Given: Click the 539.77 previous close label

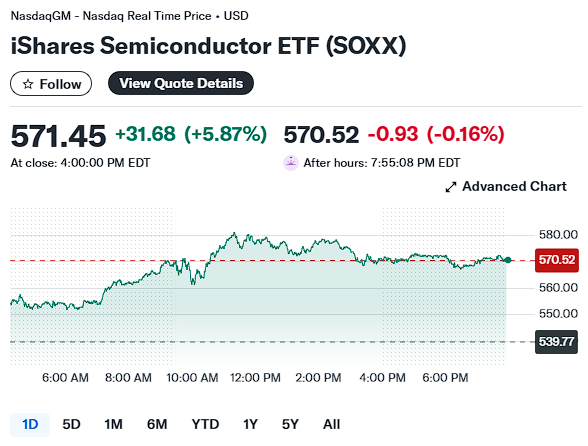Looking at the screenshot, I should pos(556,342).
